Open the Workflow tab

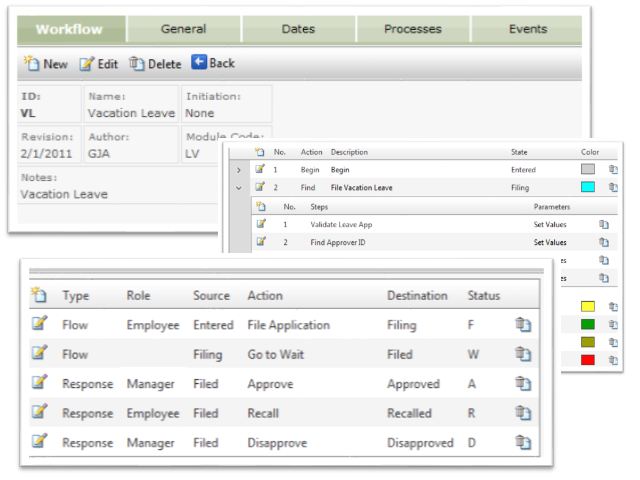coord(71,29)
